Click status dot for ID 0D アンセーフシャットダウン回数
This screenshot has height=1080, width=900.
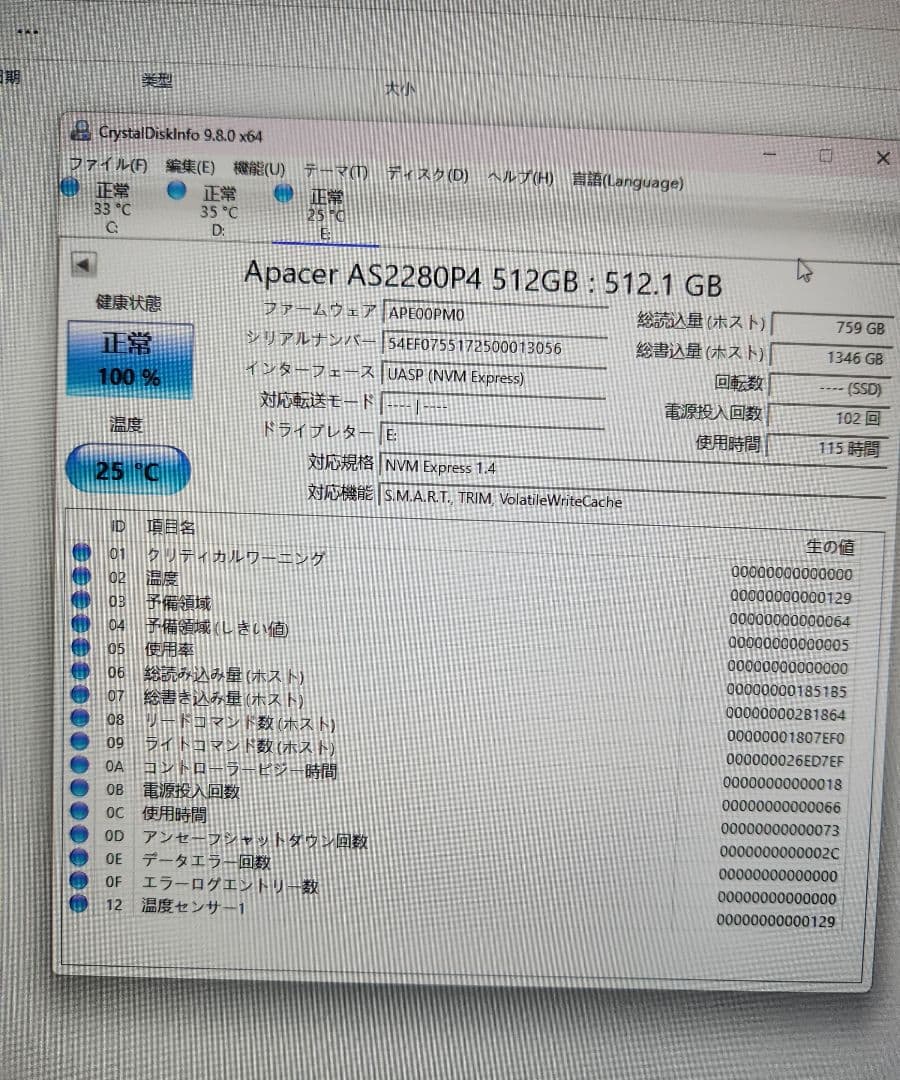click(79, 833)
